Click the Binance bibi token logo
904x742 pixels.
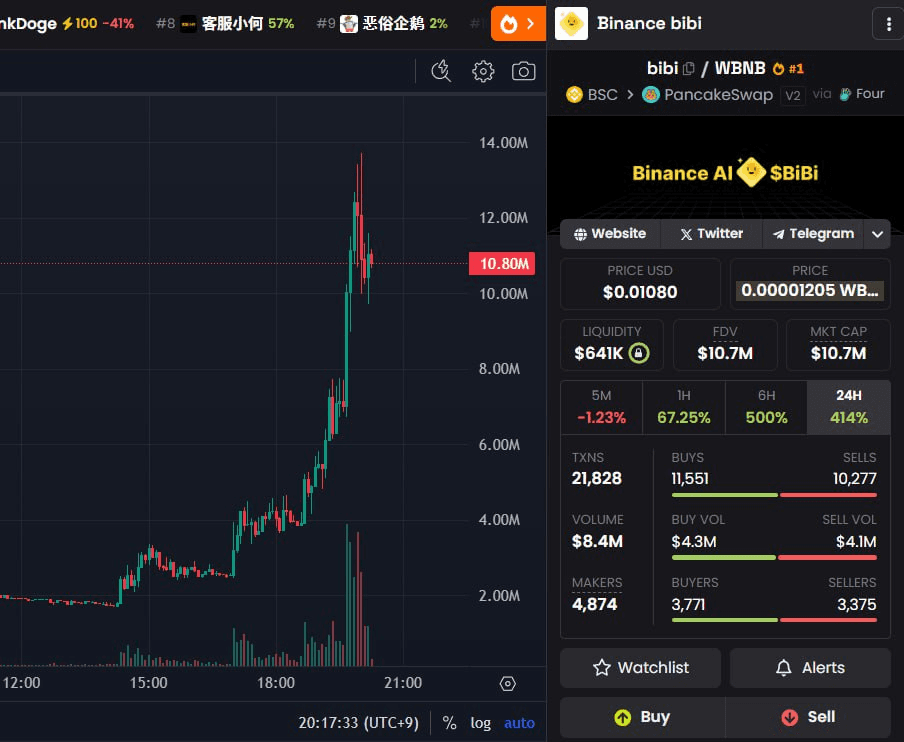[571, 23]
